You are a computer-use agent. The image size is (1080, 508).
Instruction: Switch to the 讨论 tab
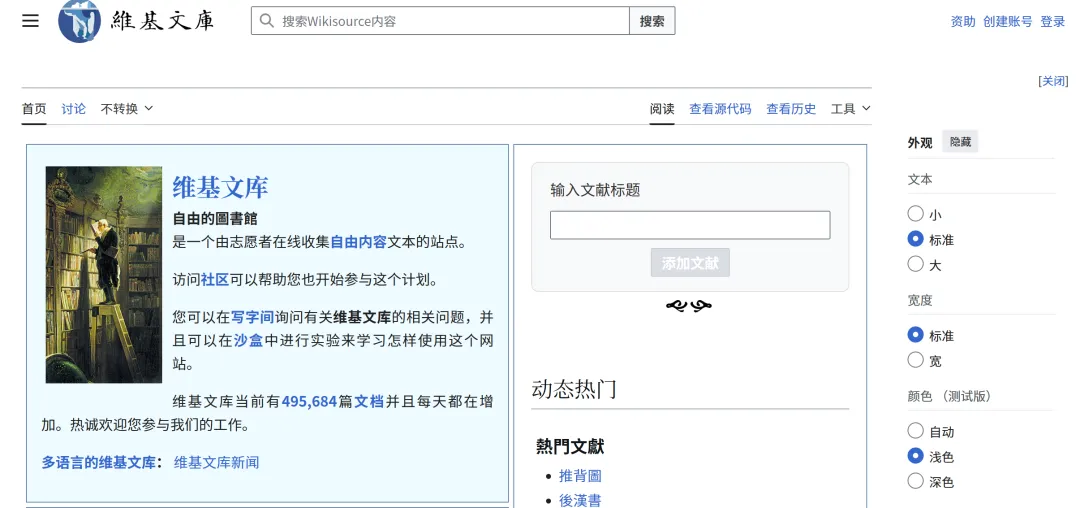[74, 109]
